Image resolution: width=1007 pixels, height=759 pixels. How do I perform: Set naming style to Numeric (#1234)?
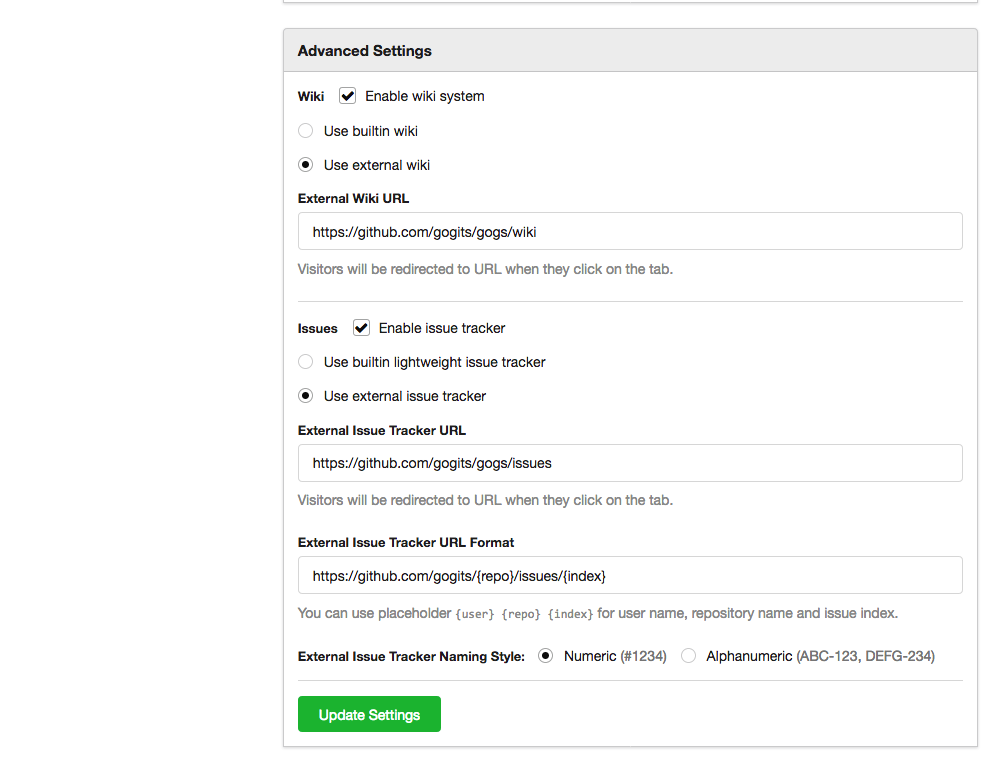click(x=546, y=657)
